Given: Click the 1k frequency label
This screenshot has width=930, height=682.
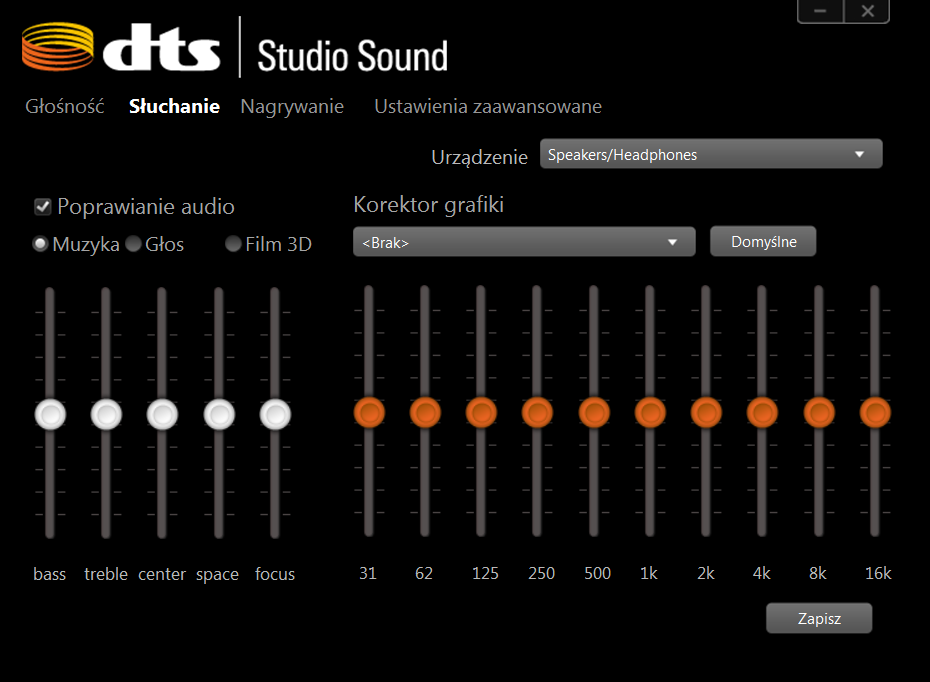Looking at the screenshot, I should pos(649,573).
